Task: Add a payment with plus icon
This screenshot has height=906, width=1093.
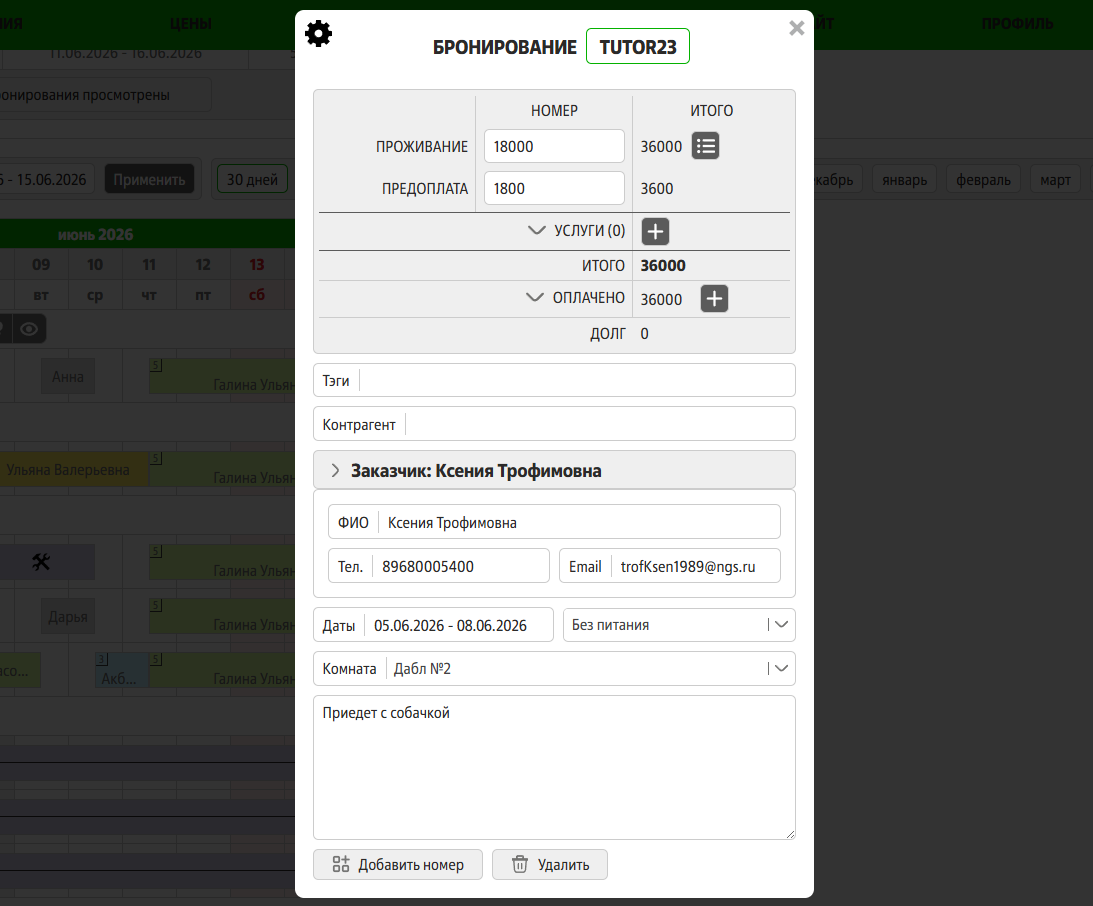Action: [714, 298]
